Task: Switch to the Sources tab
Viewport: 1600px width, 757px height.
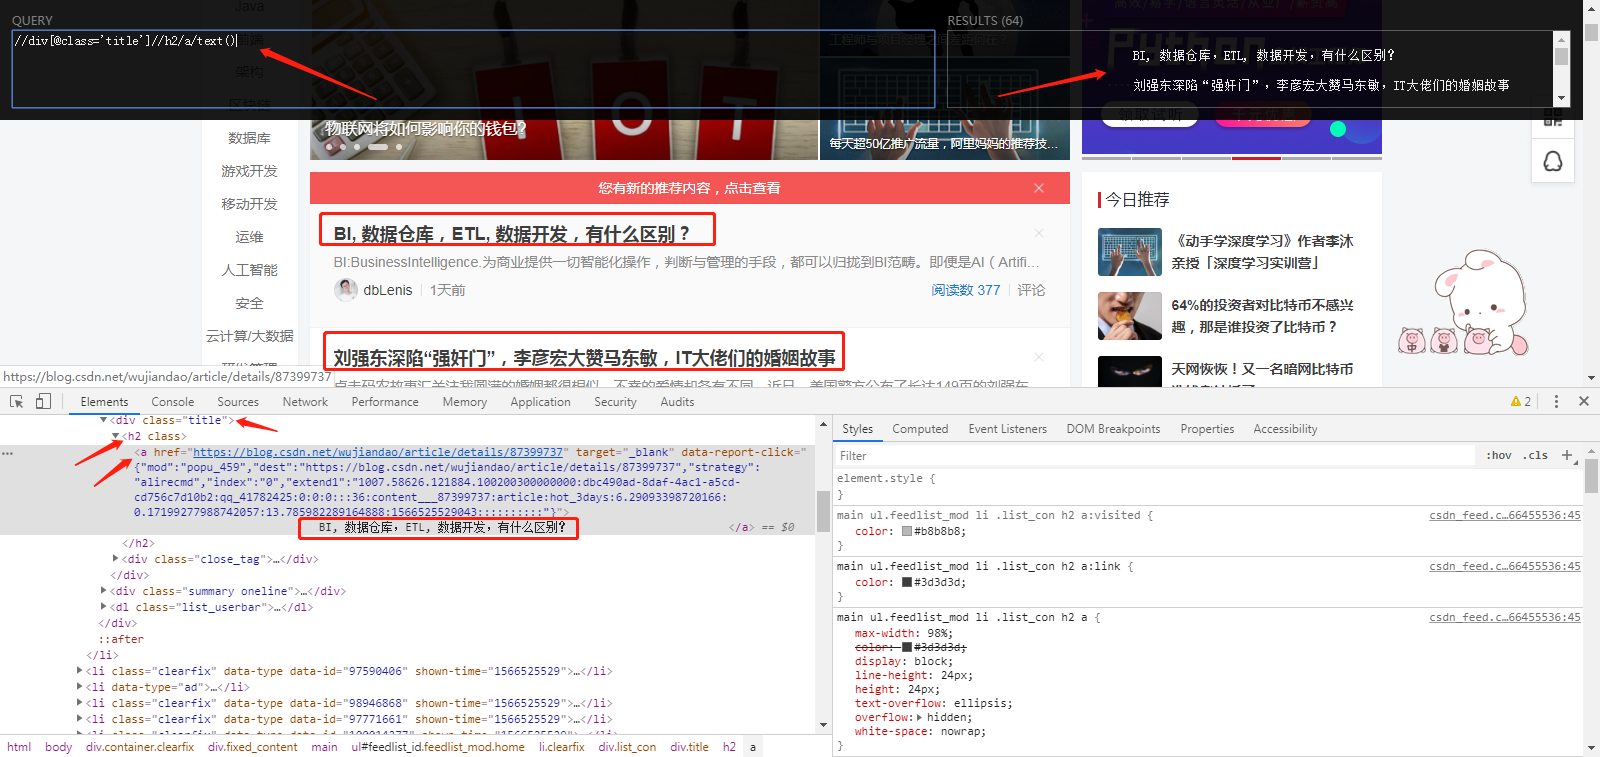Action: pos(238,401)
